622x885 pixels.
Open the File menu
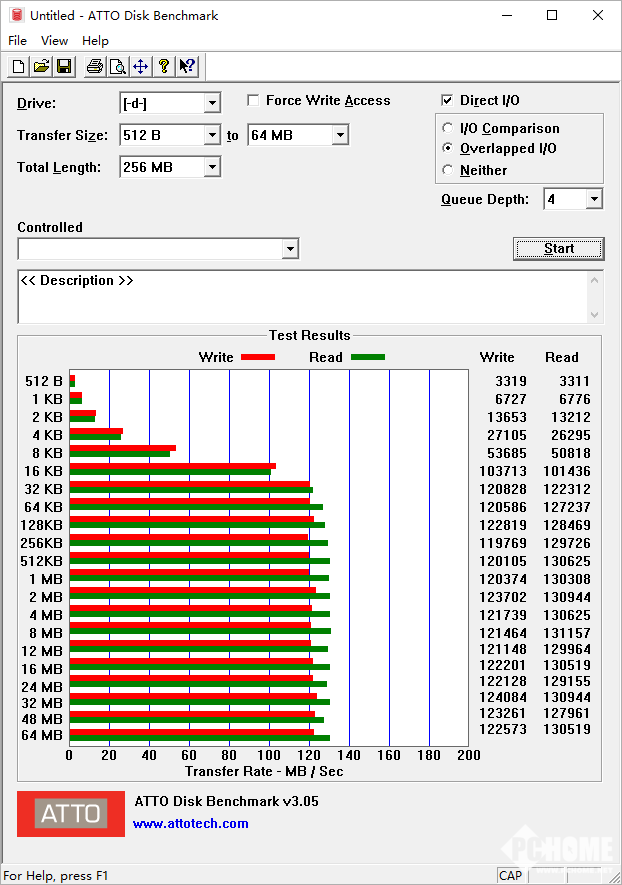17,41
